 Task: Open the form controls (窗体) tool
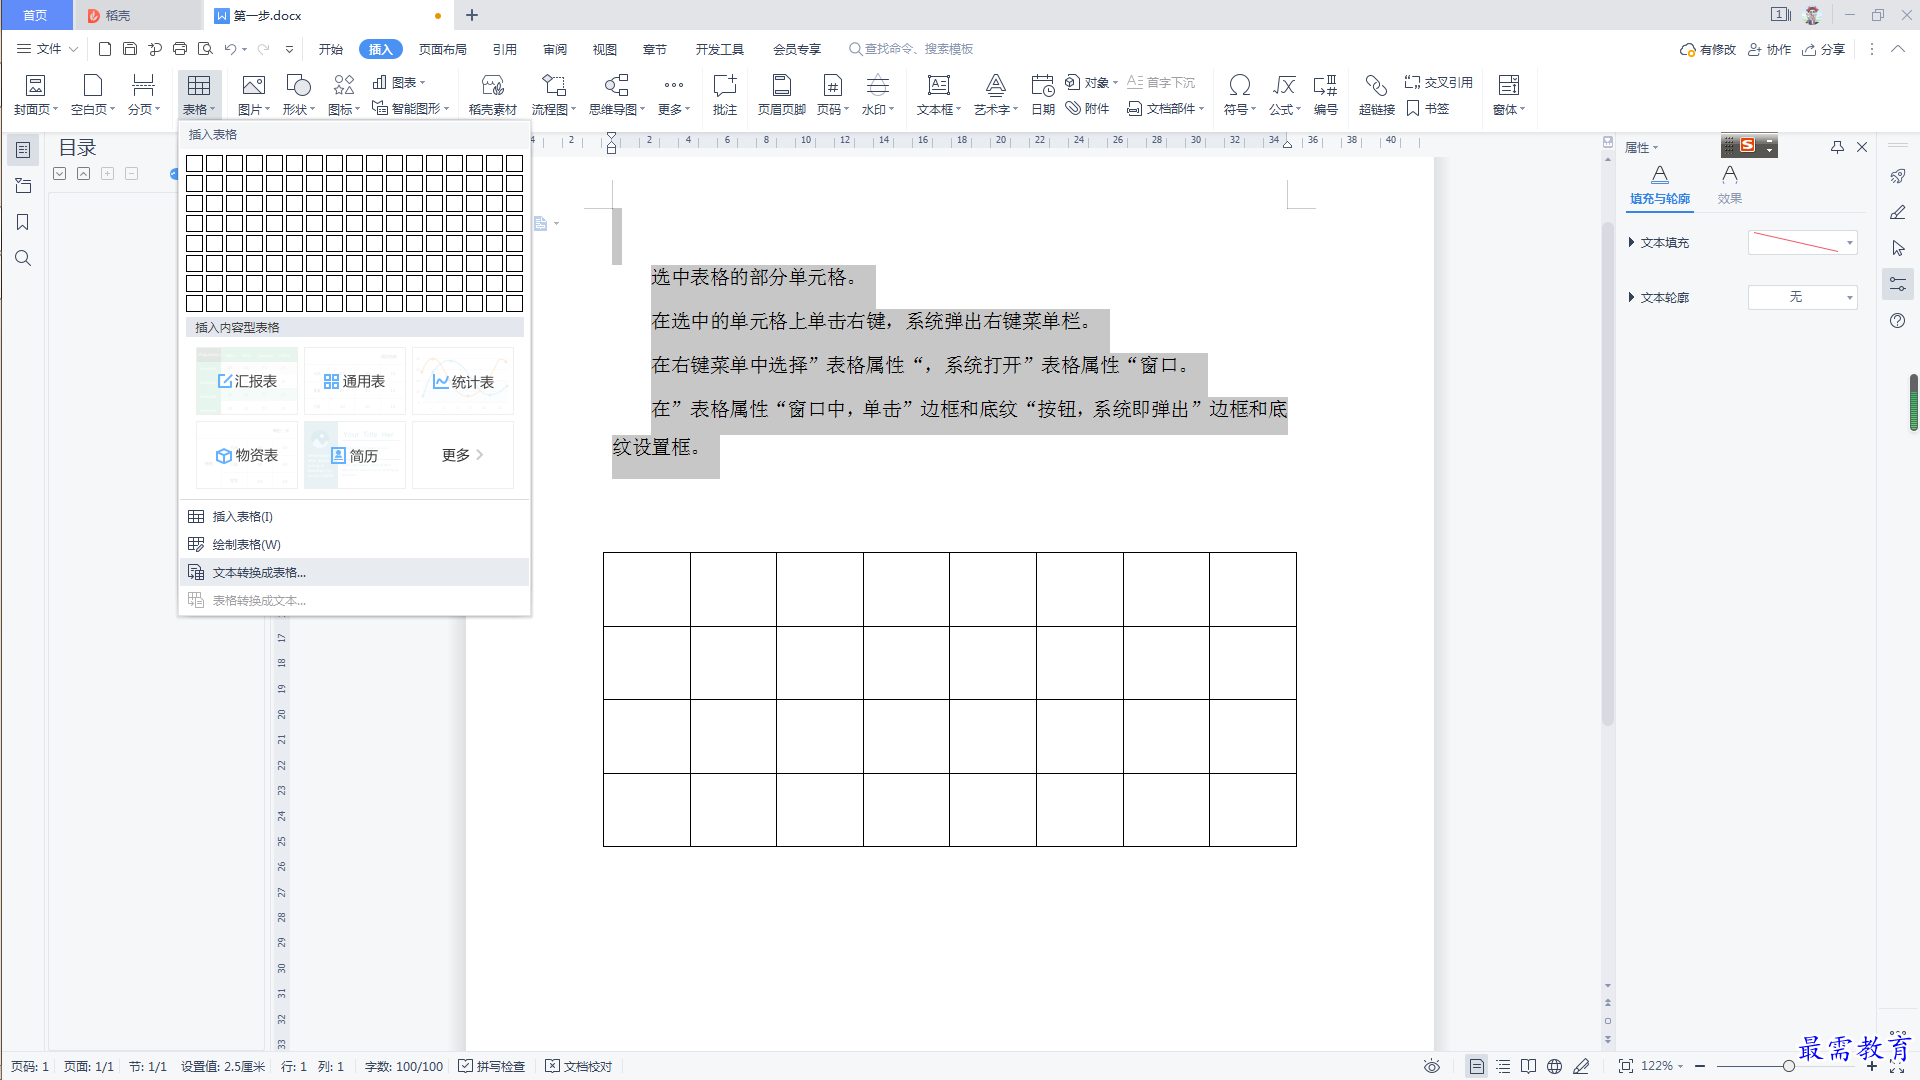click(x=1509, y=95)
